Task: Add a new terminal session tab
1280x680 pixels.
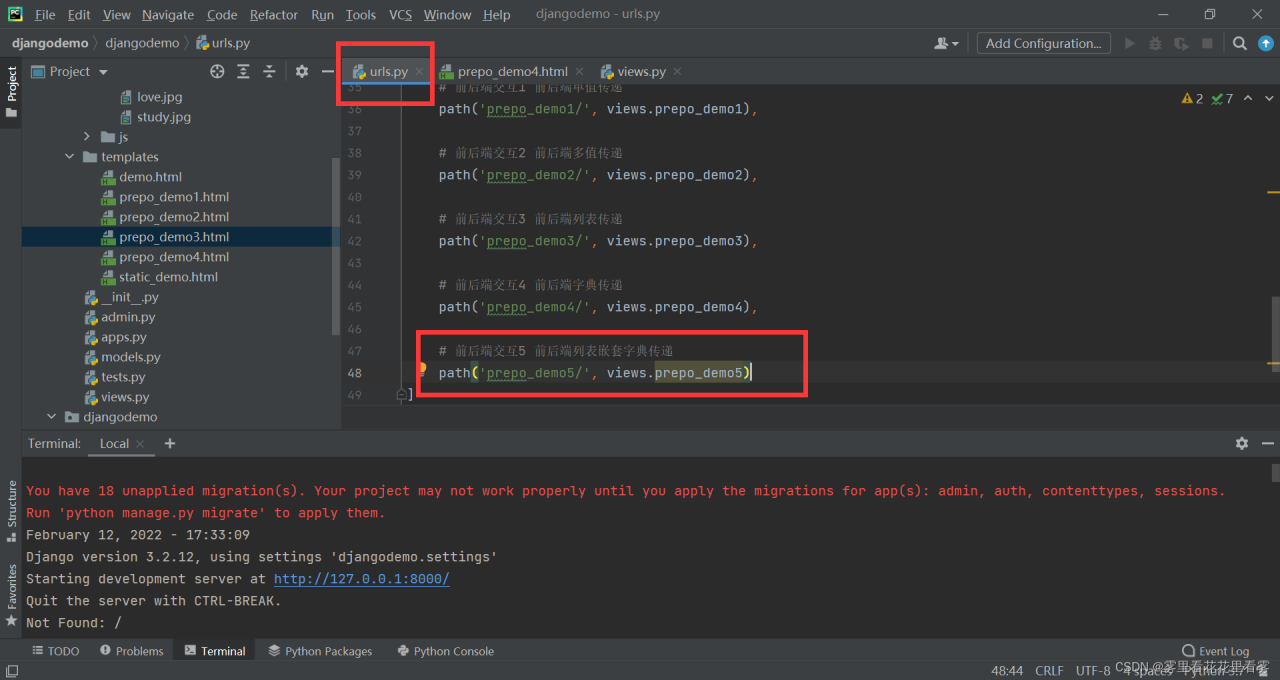Action: click(x=170, y=443)
